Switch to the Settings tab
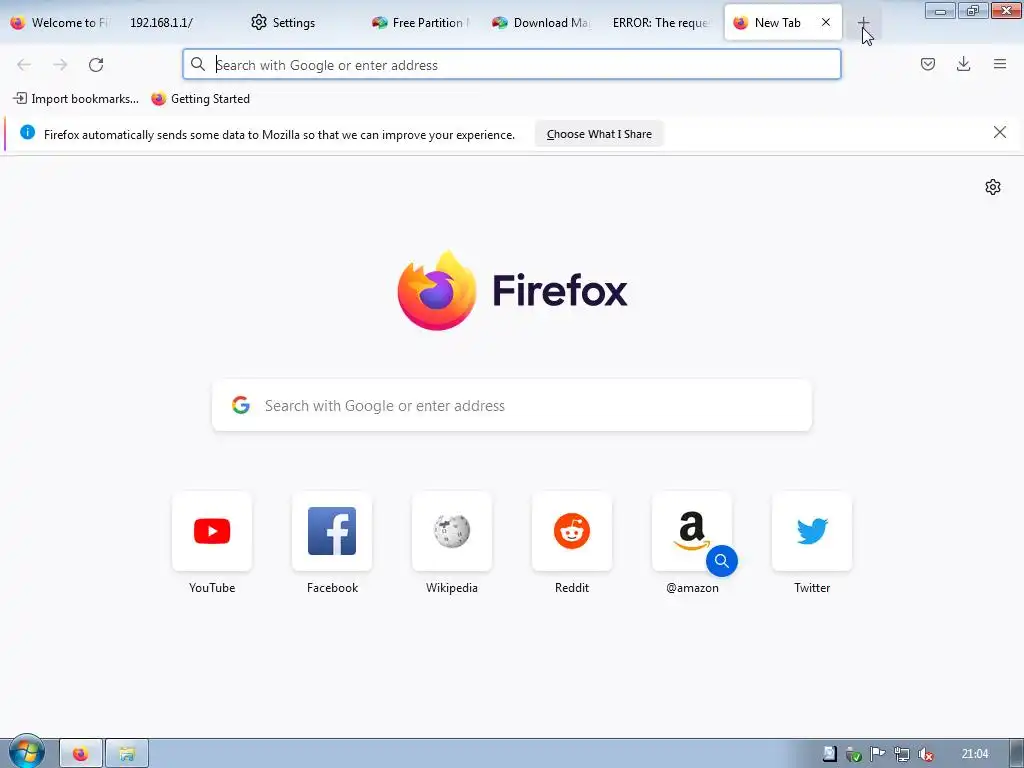Viewport: 1024px width, 768px height. [300, 23]
